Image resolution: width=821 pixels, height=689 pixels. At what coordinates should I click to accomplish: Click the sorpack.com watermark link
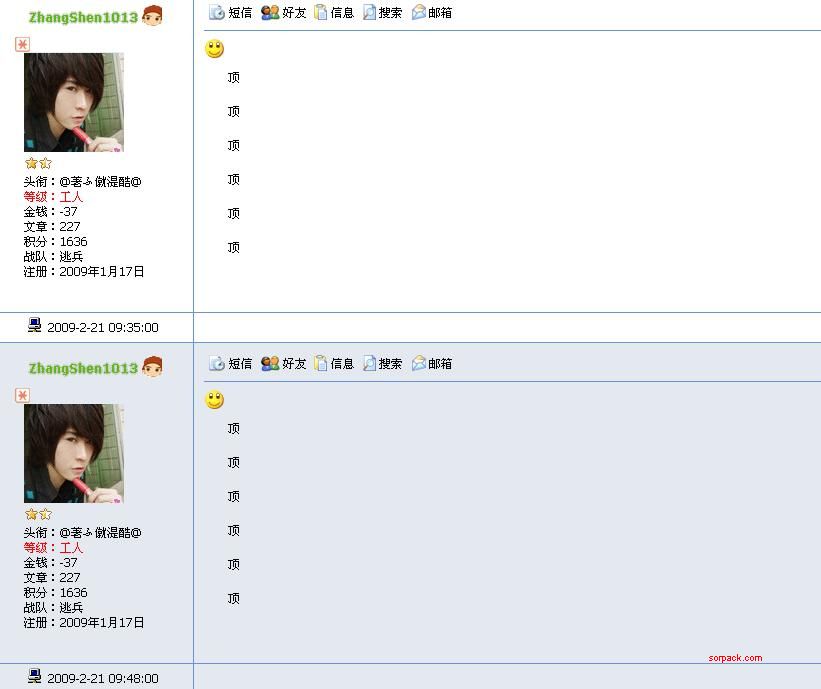point(735,658)
